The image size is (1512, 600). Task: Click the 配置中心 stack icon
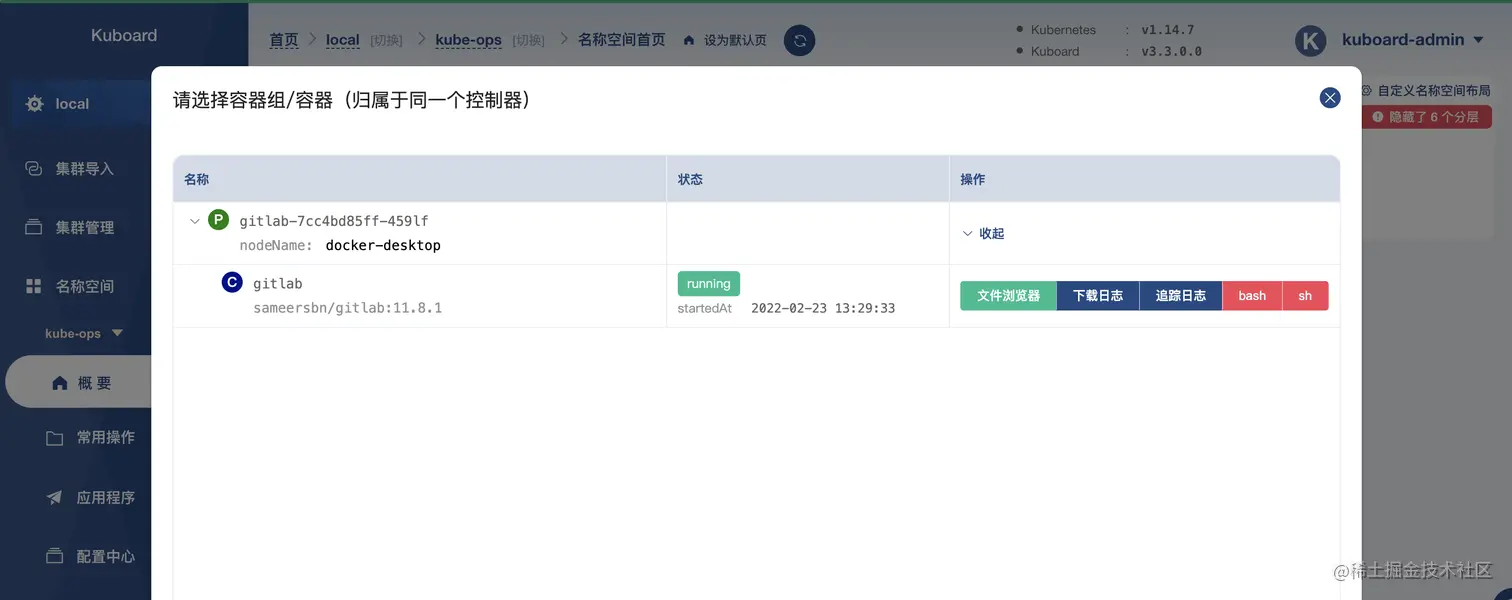pos(55,555)
